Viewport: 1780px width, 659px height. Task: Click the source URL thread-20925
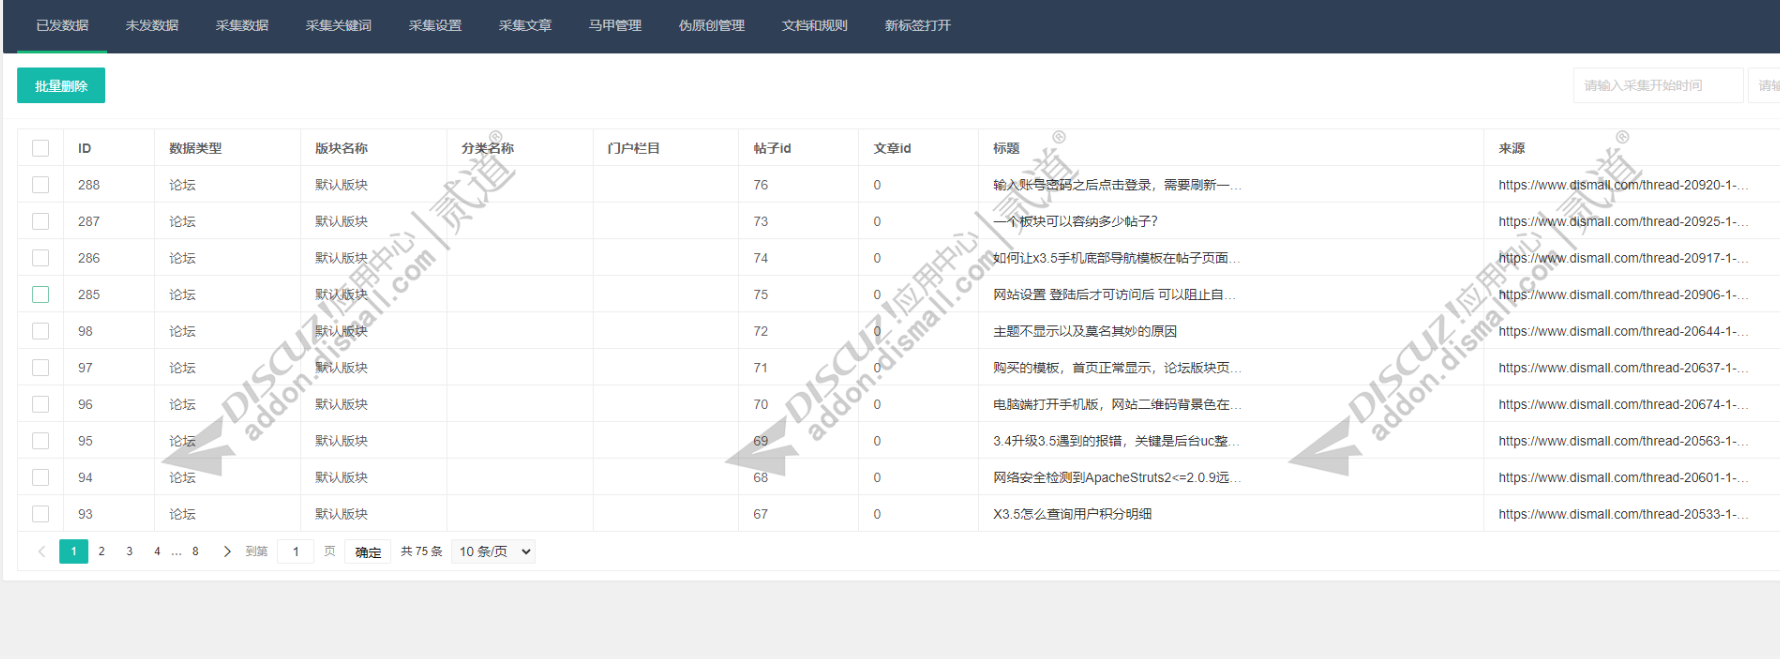tap(1623, 221)
